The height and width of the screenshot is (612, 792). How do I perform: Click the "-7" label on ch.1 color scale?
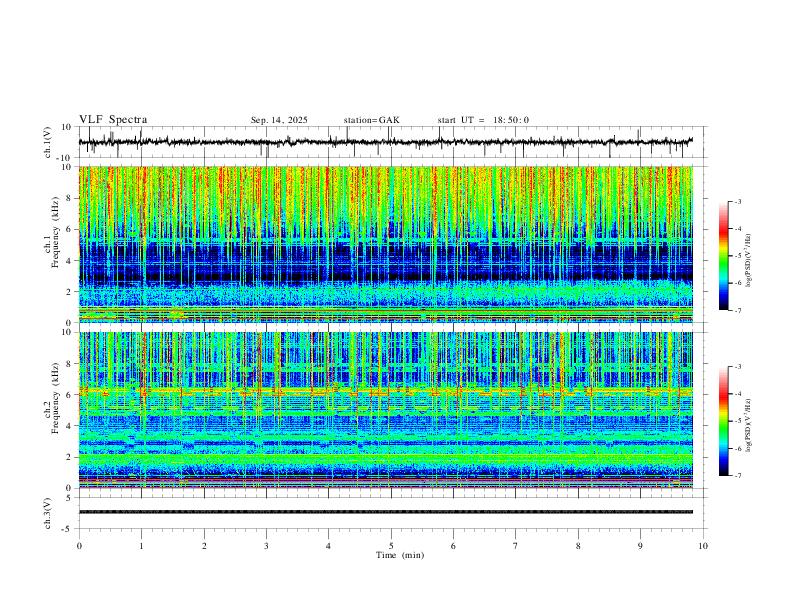[737, 310]
